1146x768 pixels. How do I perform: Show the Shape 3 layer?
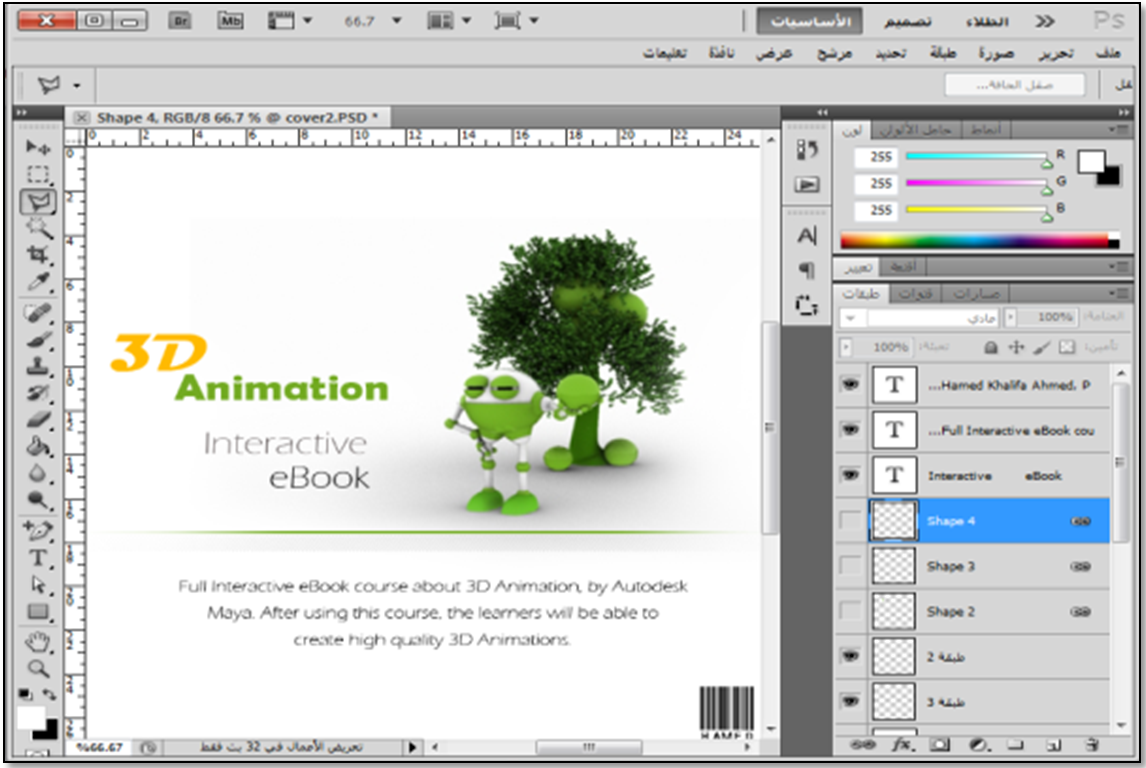point(850,566)
